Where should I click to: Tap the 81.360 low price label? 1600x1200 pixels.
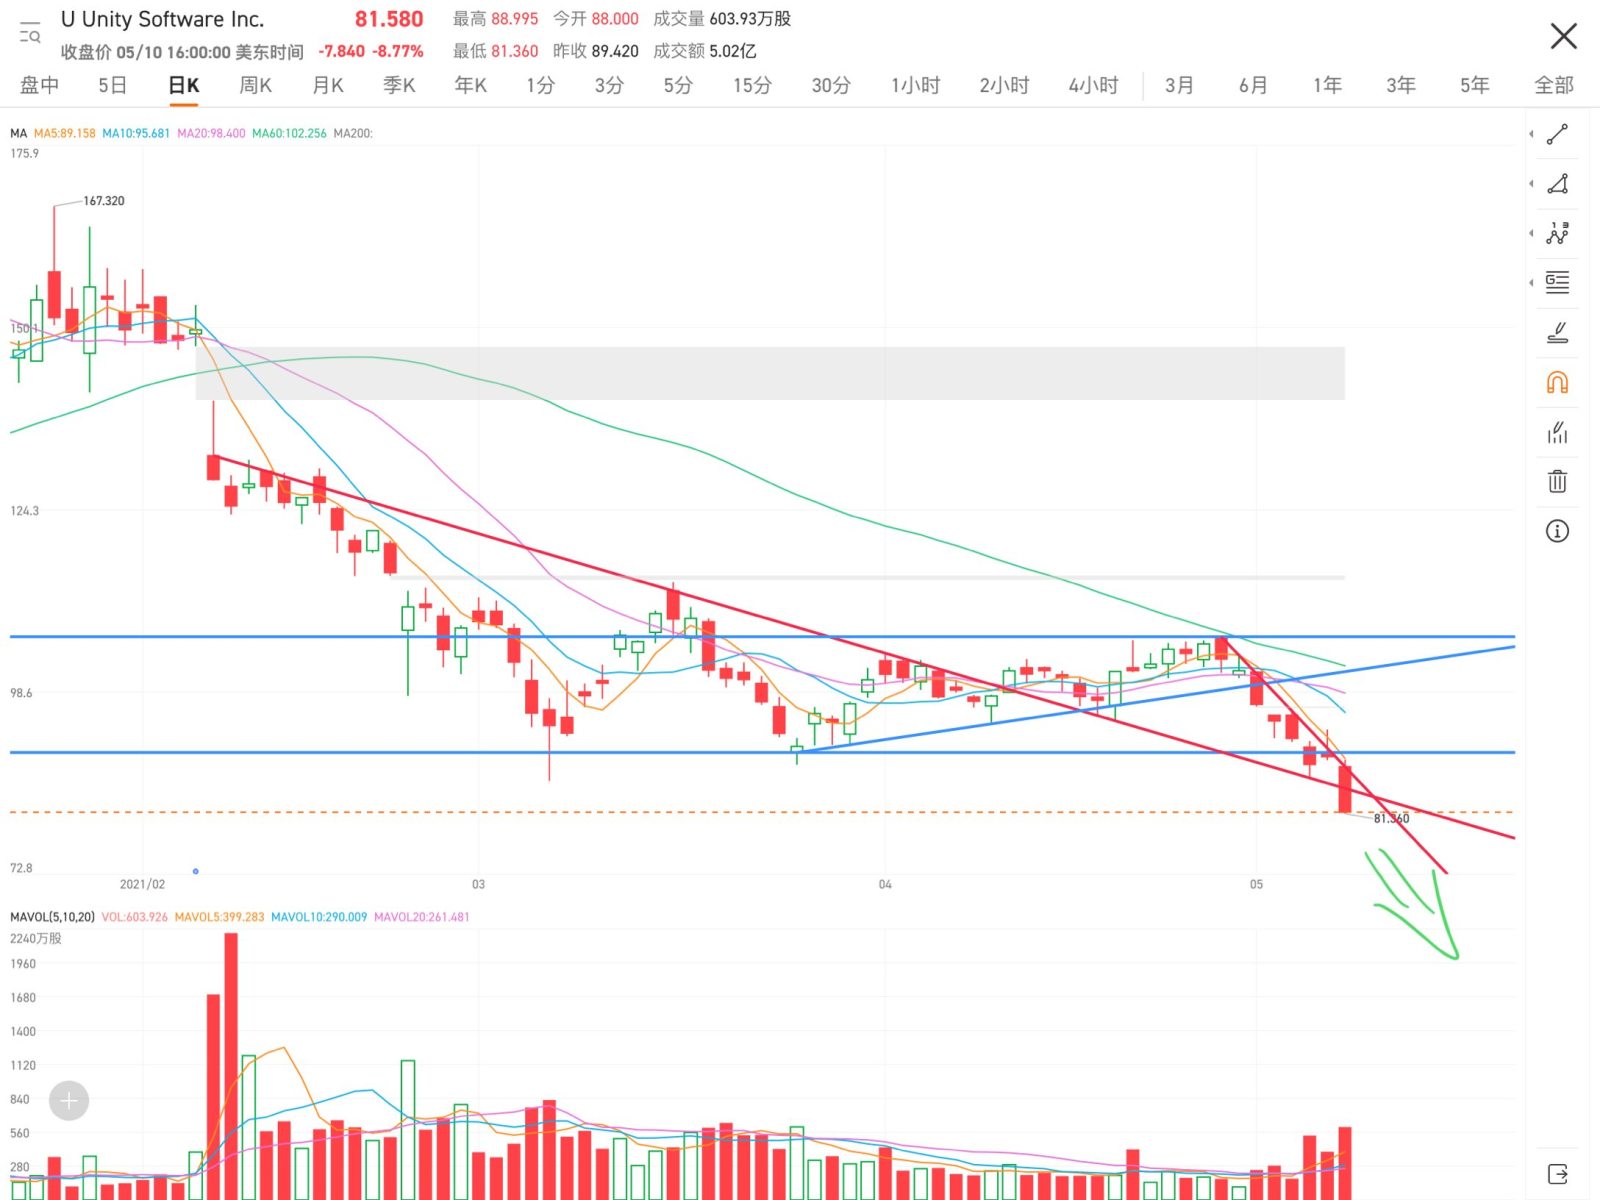click(1391, 818)
